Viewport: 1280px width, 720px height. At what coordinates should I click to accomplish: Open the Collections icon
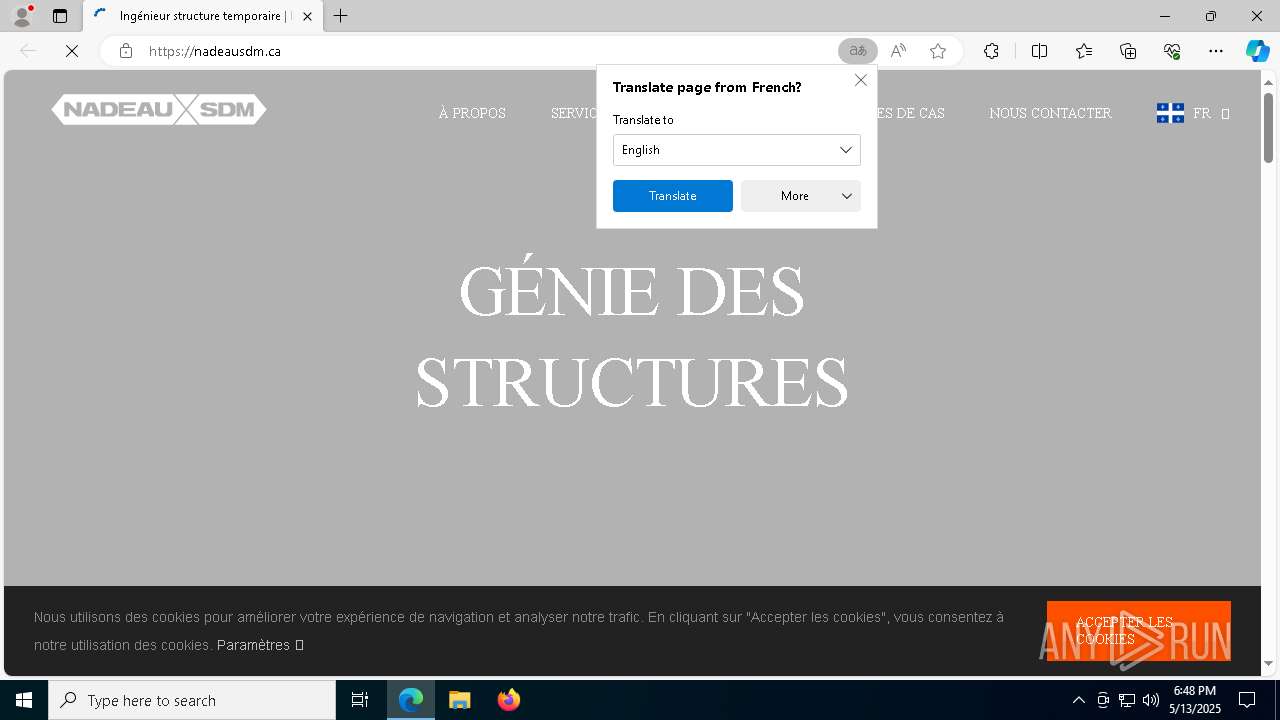pyautogui.click(x=1128, y=51)
